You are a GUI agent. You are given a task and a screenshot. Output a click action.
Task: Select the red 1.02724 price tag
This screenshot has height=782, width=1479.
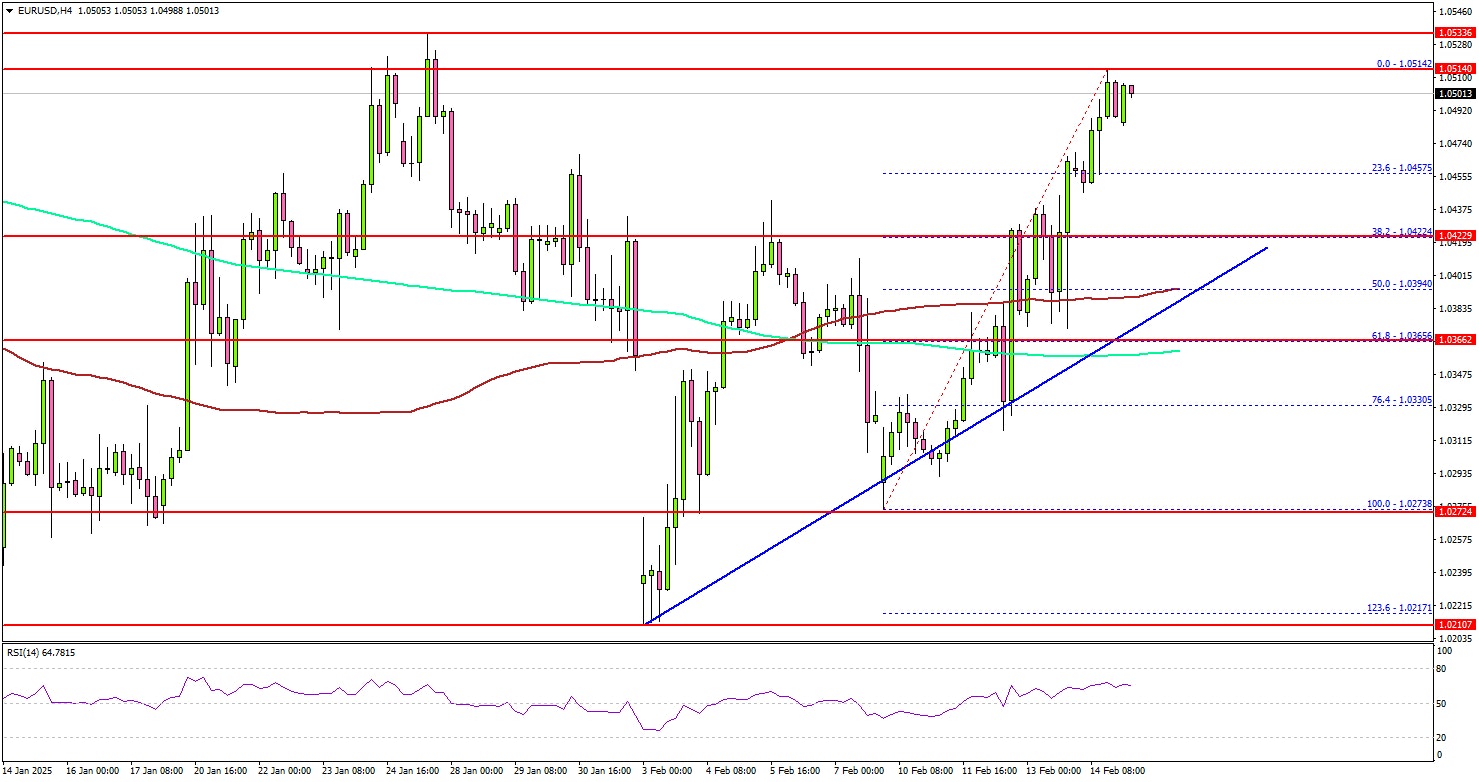[x=1454, y=512]
